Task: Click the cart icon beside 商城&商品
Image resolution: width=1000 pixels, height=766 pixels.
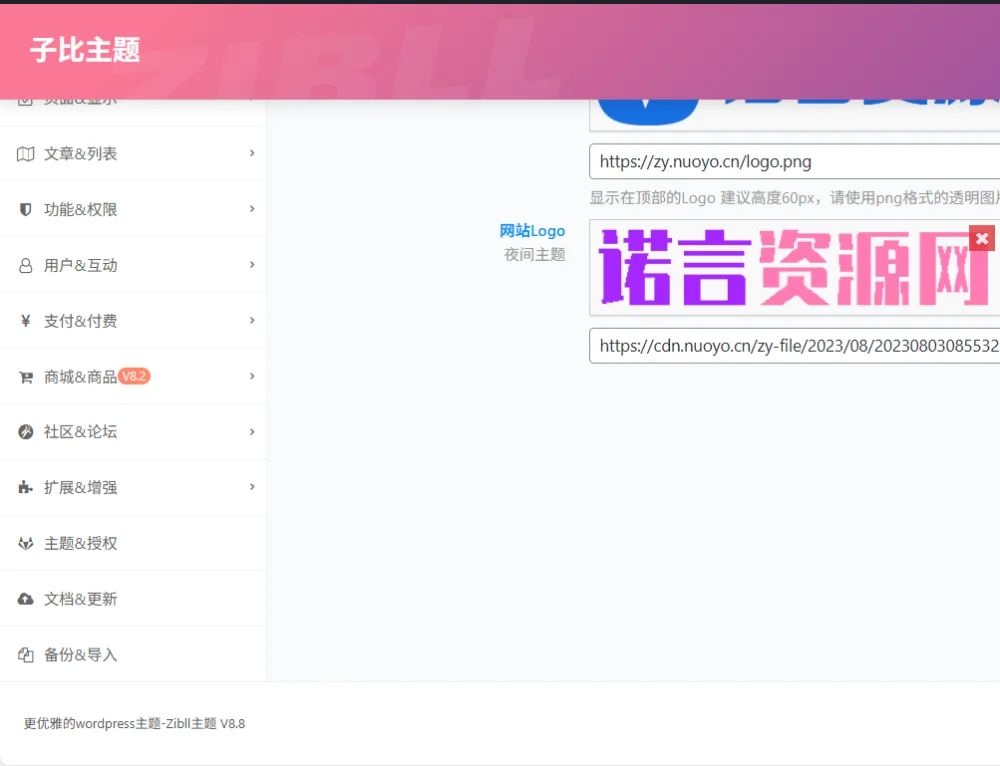Action: pos(26,377)
